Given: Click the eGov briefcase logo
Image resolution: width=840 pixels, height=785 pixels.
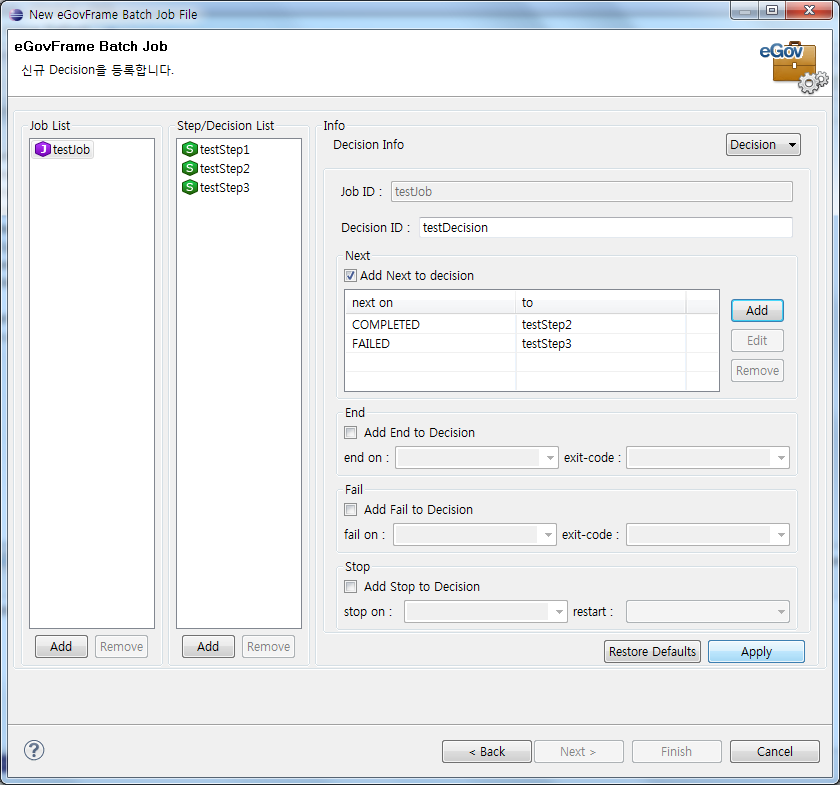Looking at the screenshot, I should 793,68.
